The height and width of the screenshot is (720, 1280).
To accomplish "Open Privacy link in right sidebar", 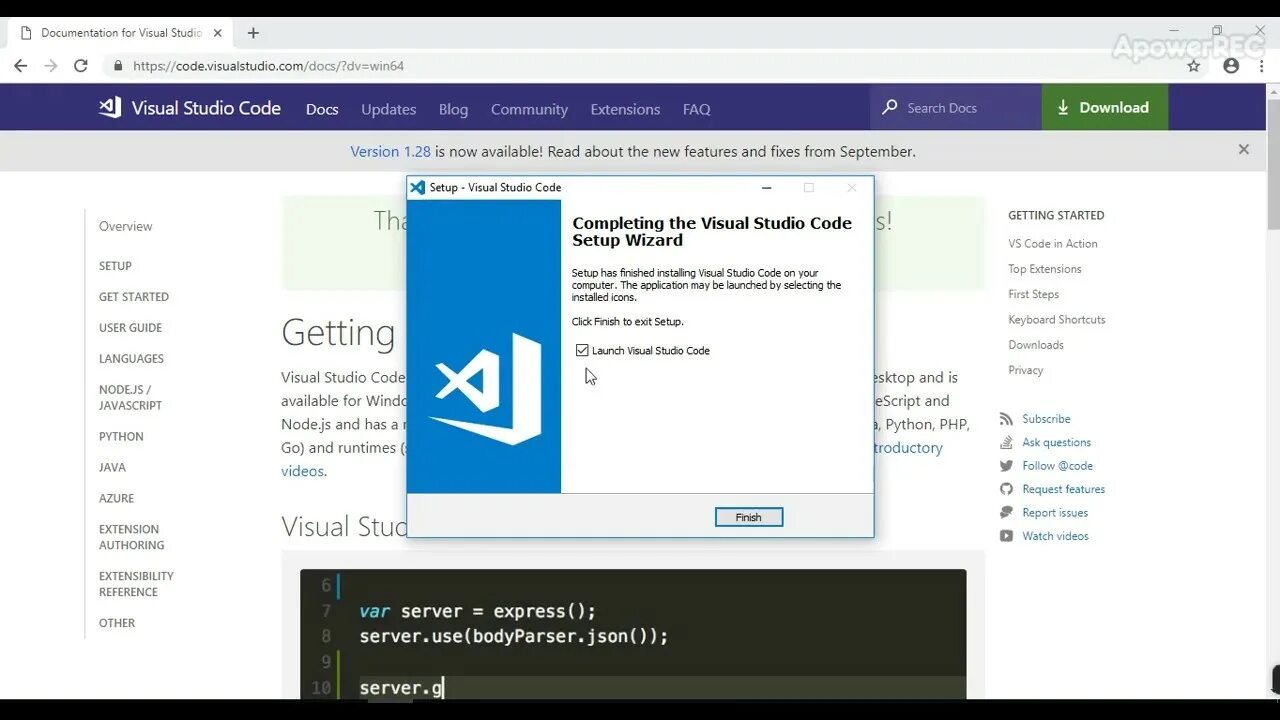I will 1026,370.
